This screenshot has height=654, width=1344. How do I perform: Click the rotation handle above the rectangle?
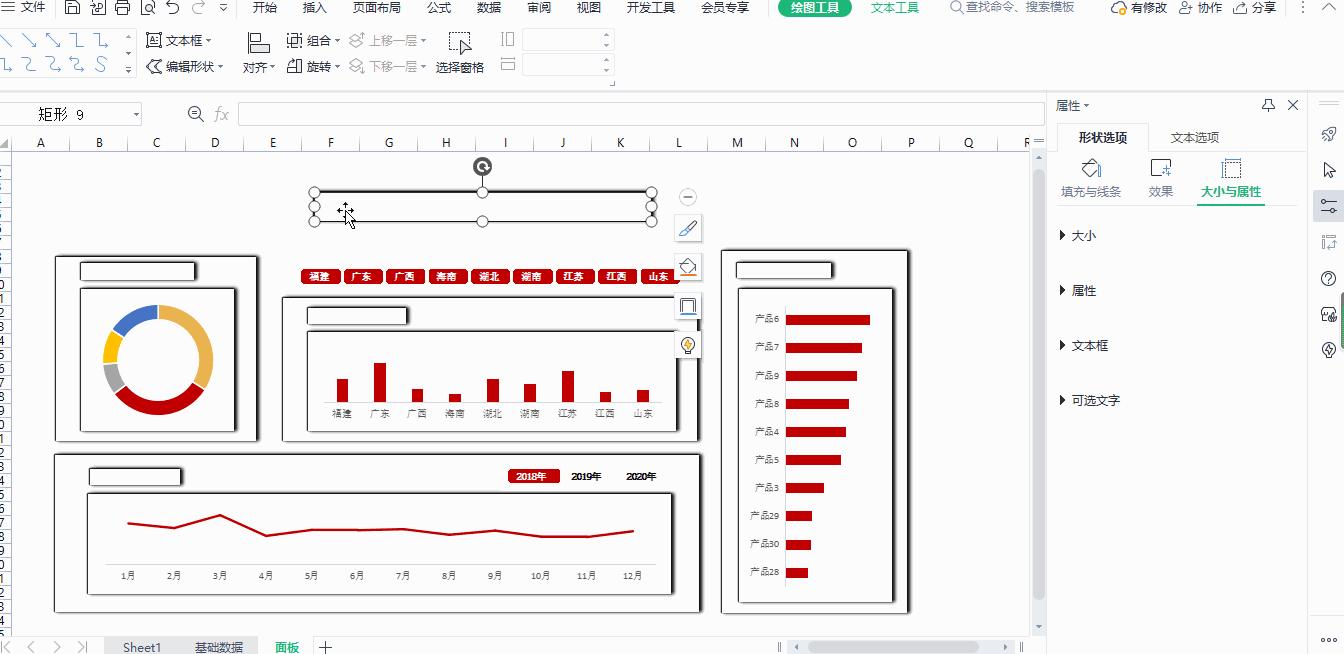482,167
